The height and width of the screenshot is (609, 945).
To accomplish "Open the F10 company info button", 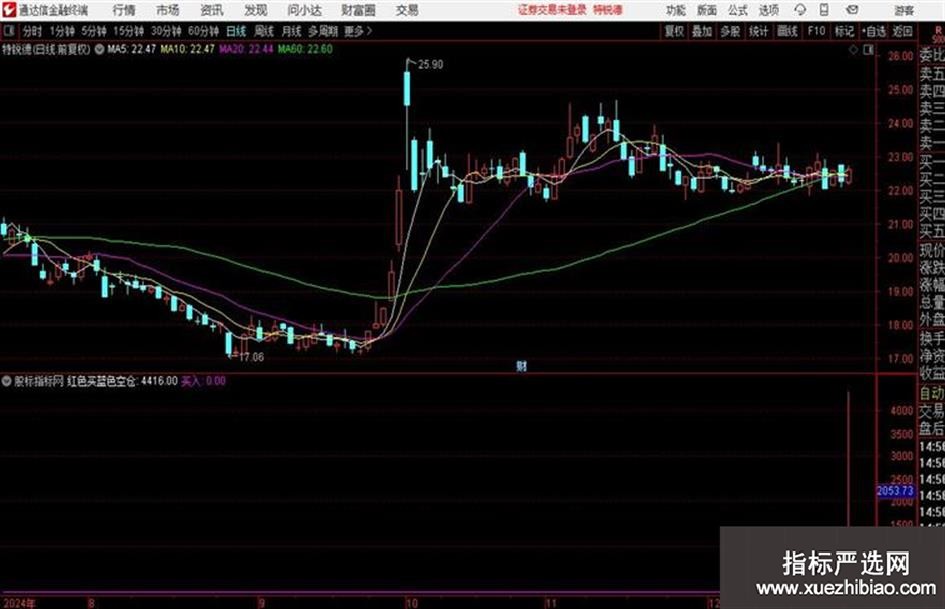I will point(816,31).
